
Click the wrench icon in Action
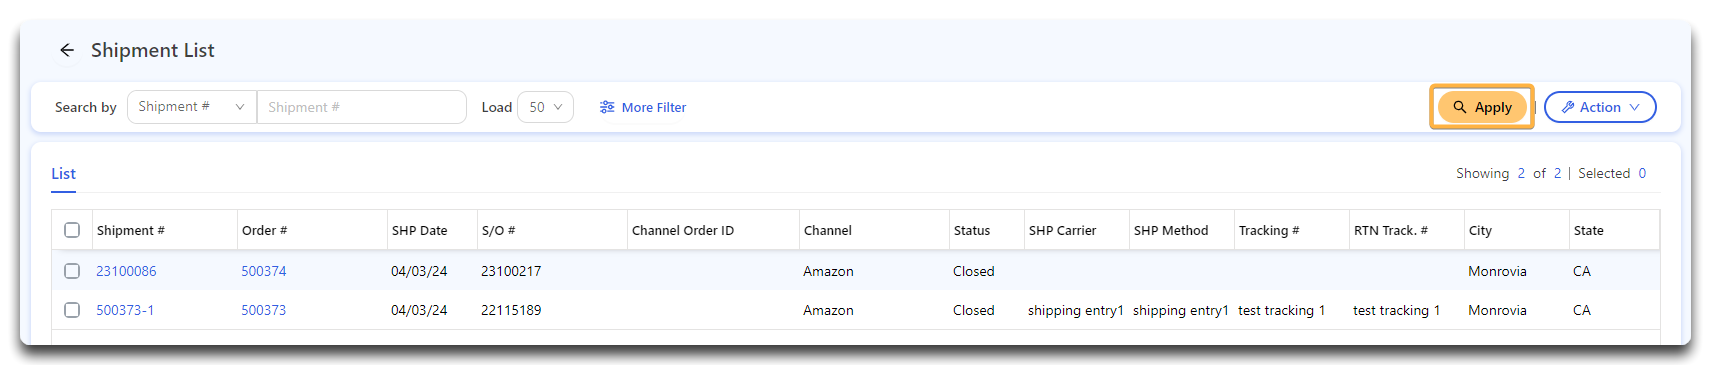coord(1568,107)
